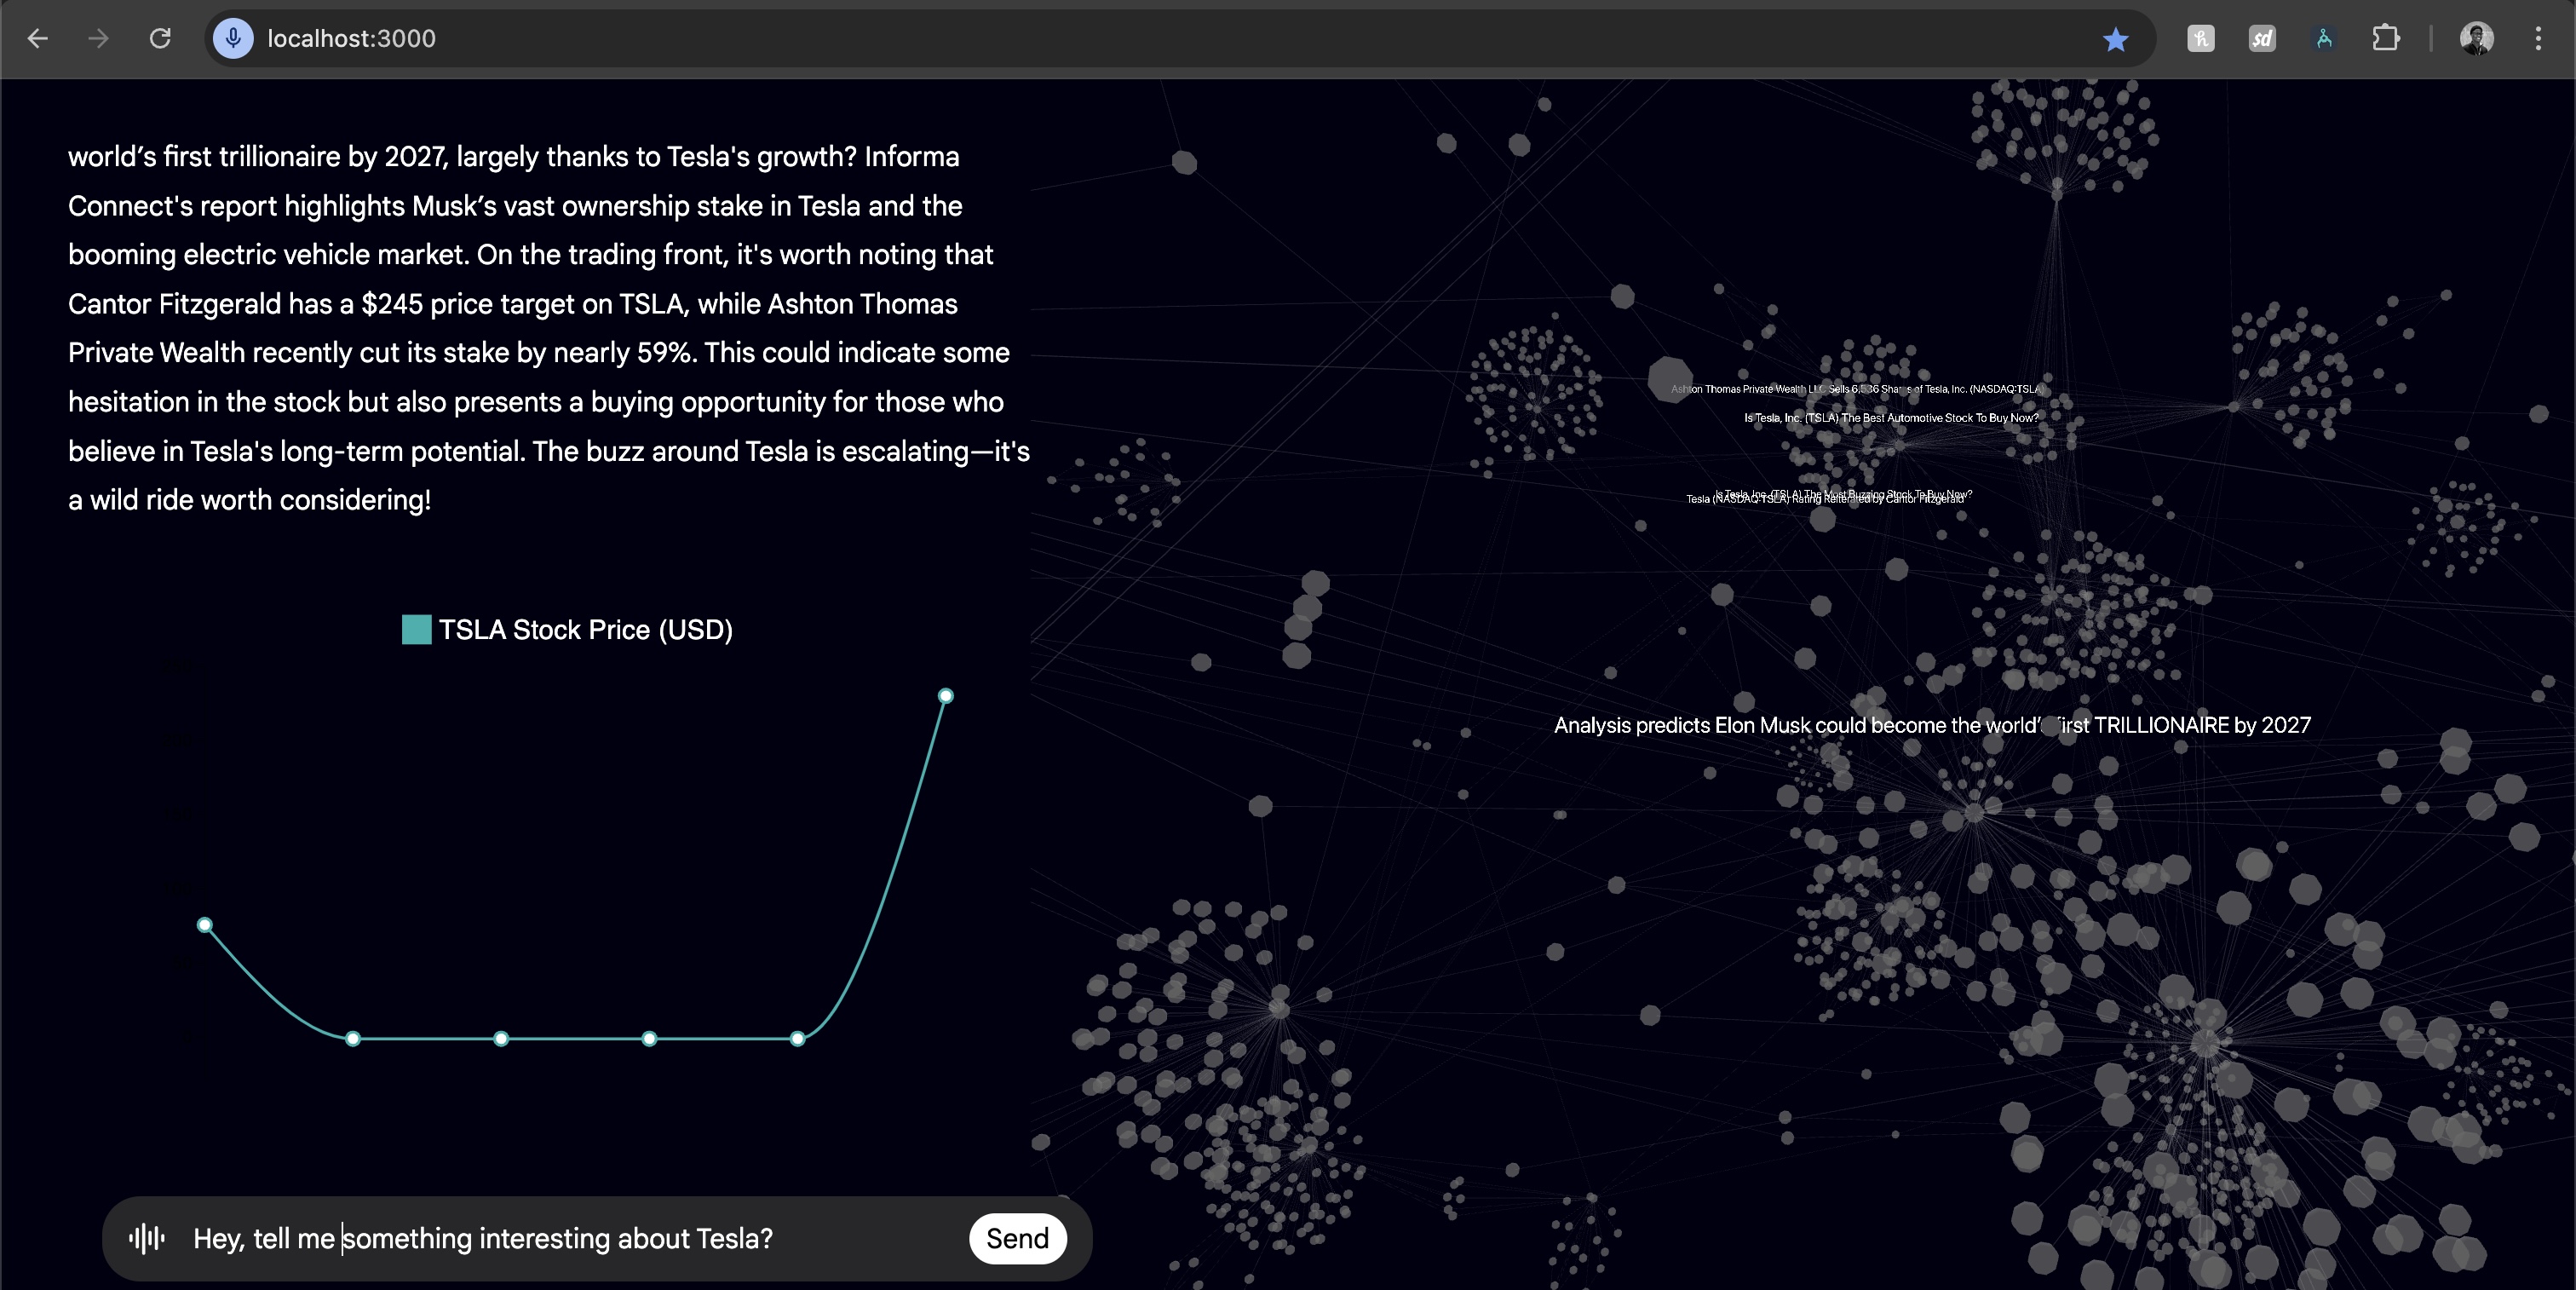Image resolution: width=2576 pixels, height=1290 pixels.
Task: Reload the page with the refresh icon
Action: [160, 39]
